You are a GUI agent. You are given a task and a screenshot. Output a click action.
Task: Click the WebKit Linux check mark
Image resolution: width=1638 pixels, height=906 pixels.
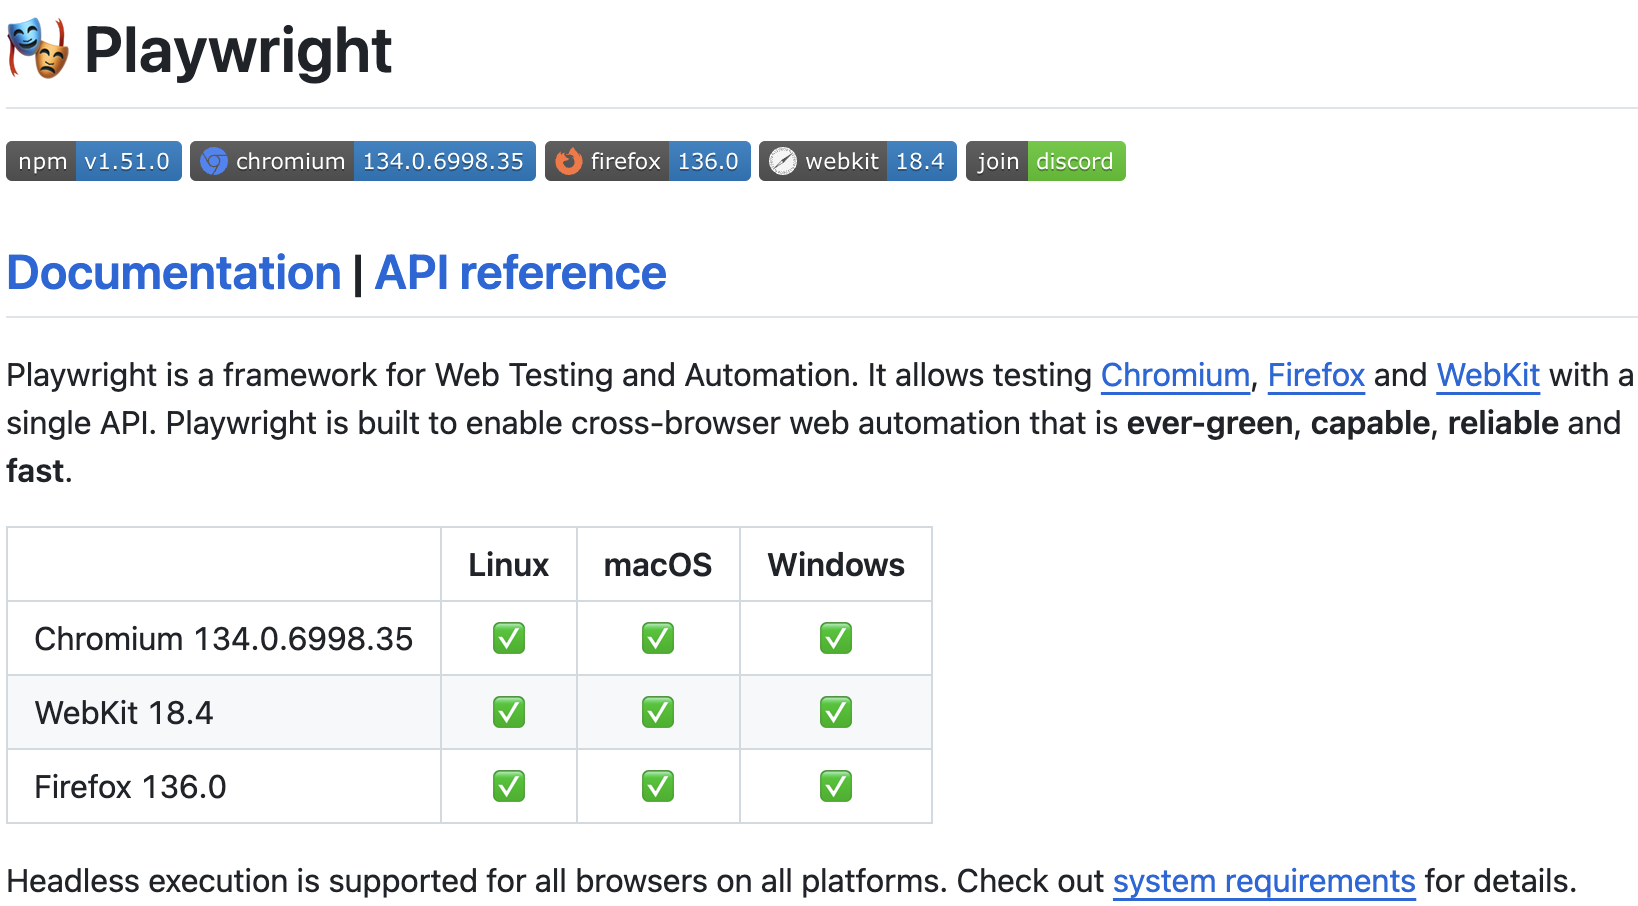tap(509, 712)
